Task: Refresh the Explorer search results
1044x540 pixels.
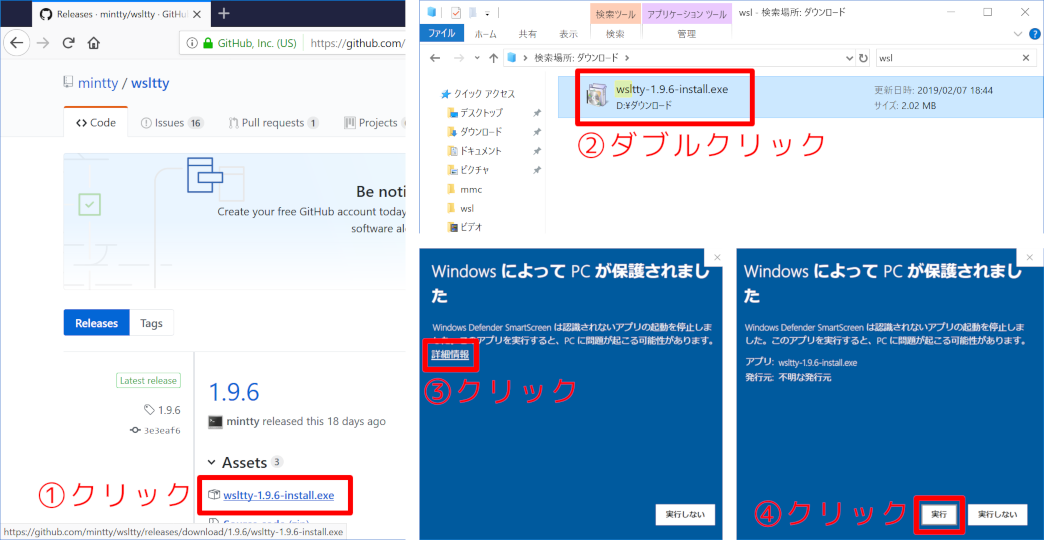Action: point(864,58)
